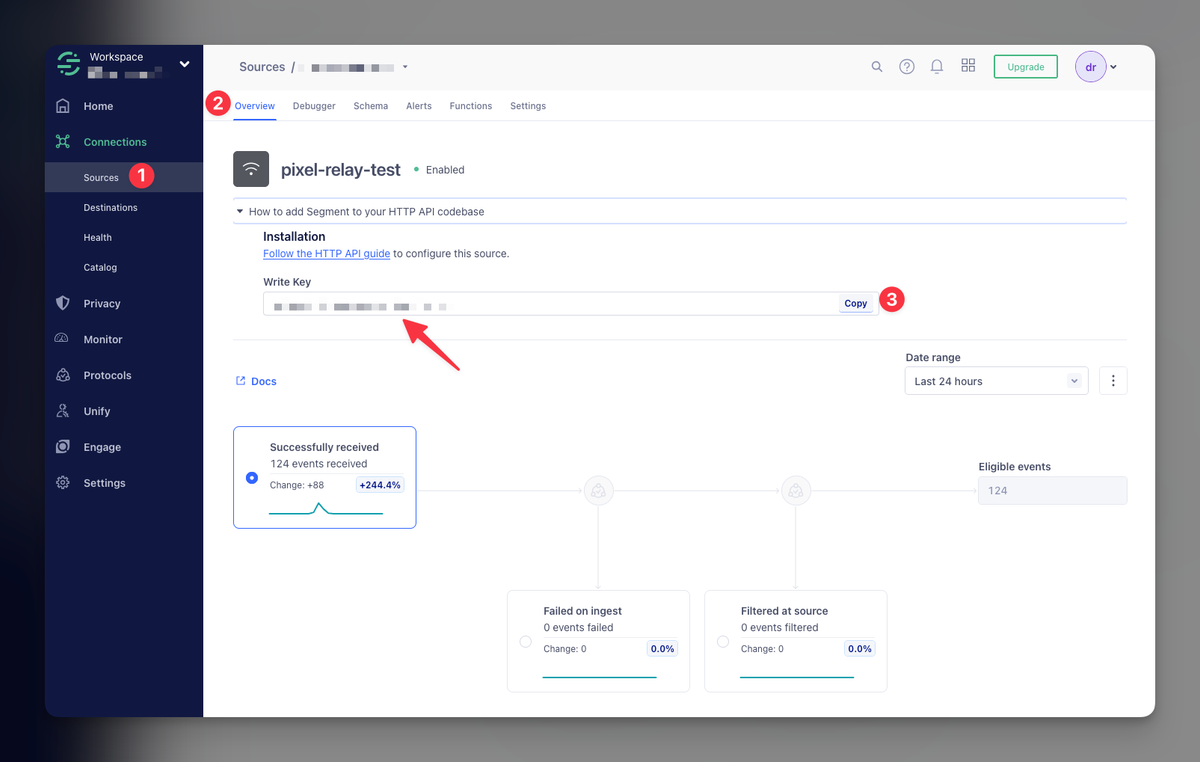Click the Monitor gauge icon

point(63,339)
